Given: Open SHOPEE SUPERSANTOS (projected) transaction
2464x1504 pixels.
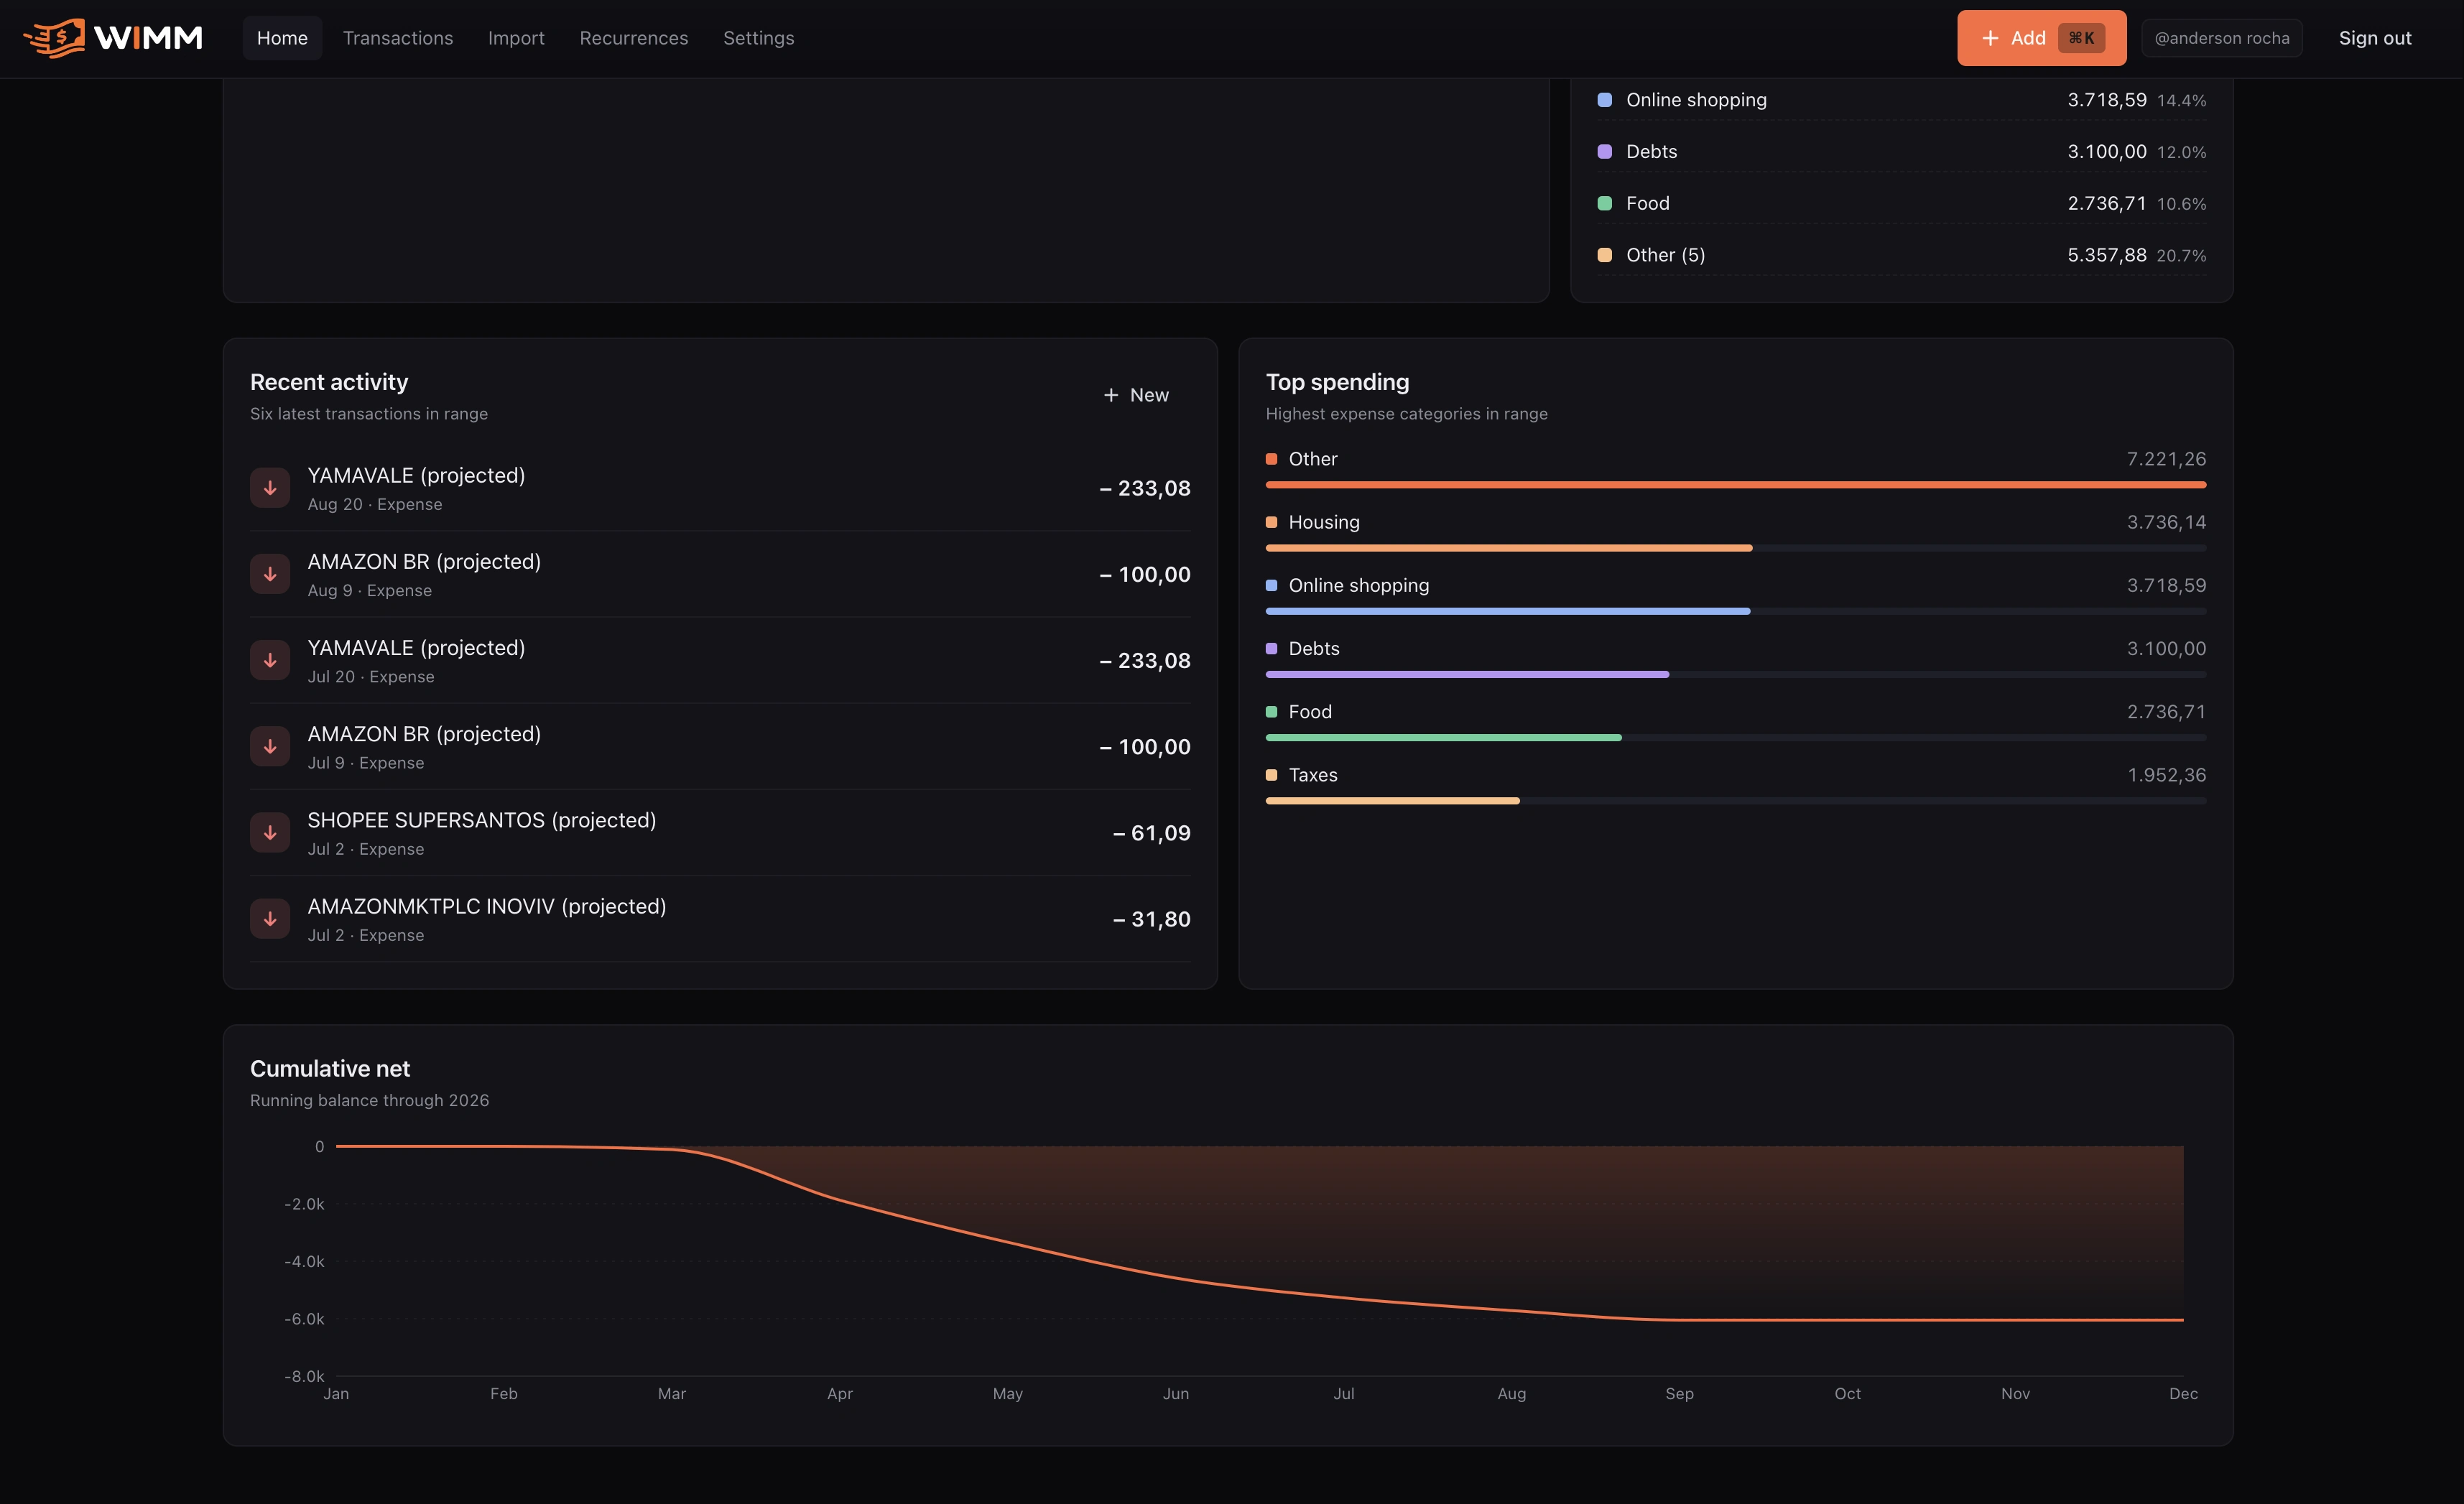Looking at the screenshot, I should tap(720, 832).
